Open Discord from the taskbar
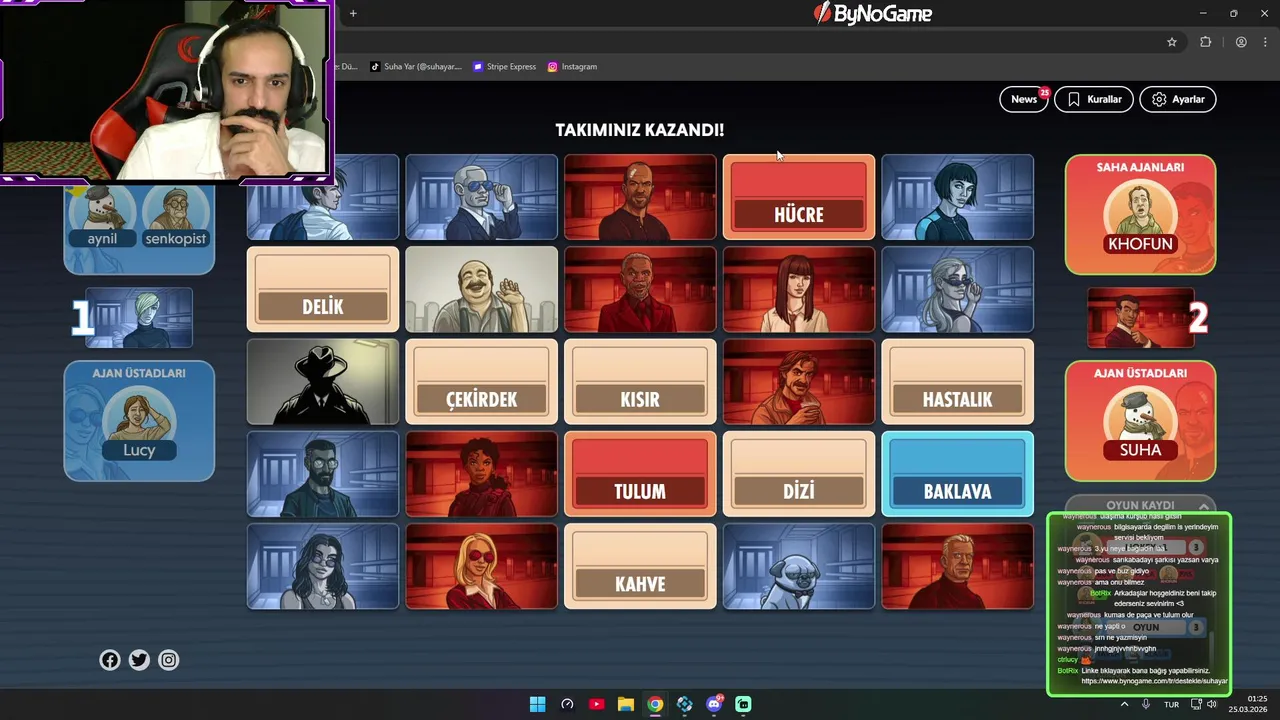The height and width of the screenshot is (720, 1280). click(x=714, y=704)
